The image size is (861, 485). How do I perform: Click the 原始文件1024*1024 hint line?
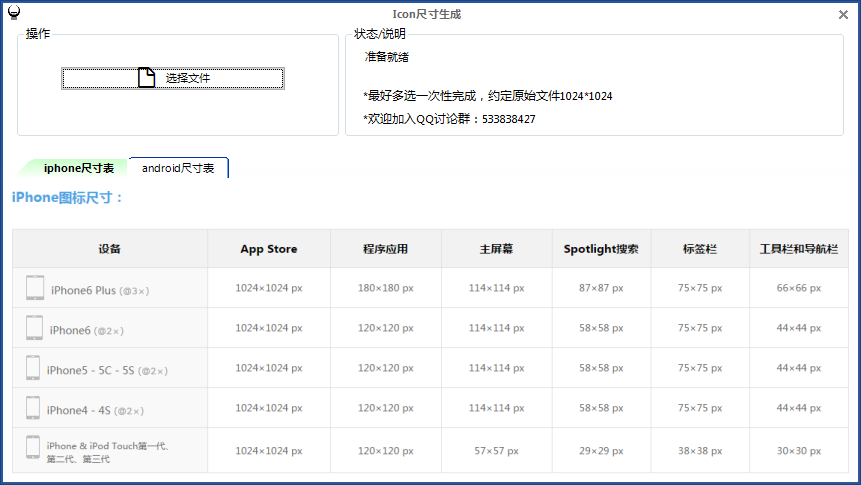tap(488, 96)
